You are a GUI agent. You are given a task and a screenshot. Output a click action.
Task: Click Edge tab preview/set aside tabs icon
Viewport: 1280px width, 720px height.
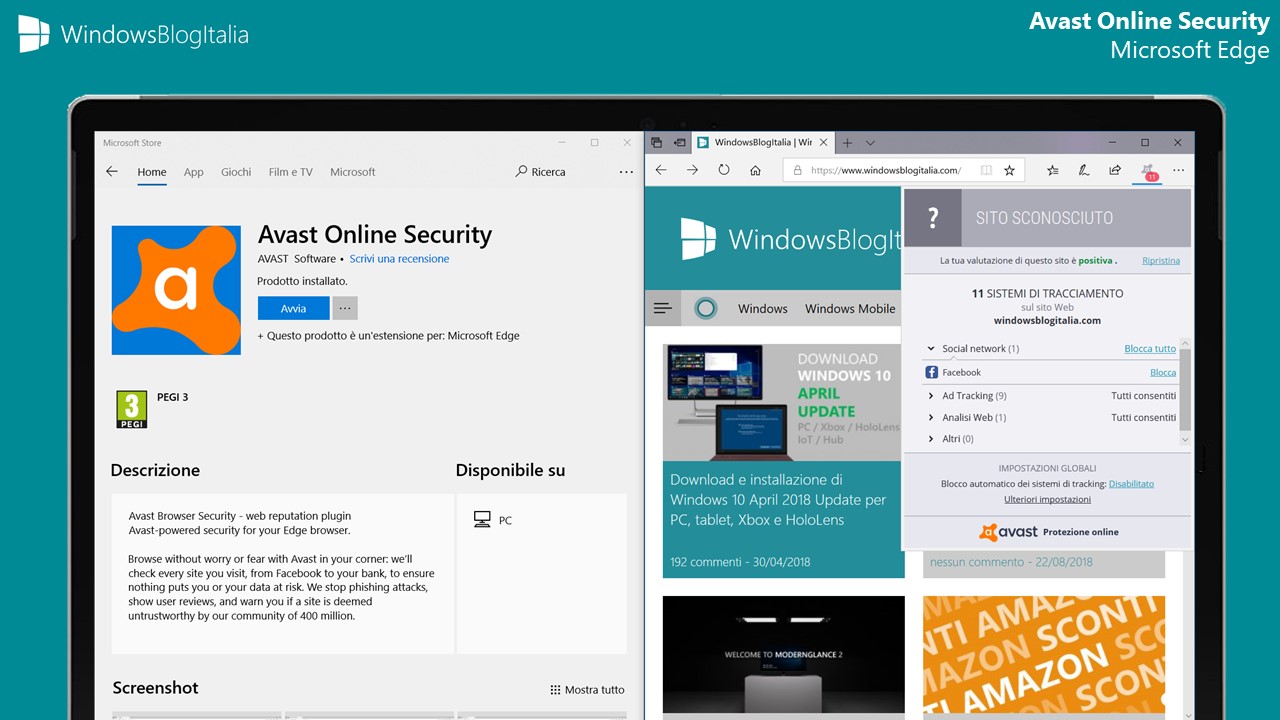[656, 143]
